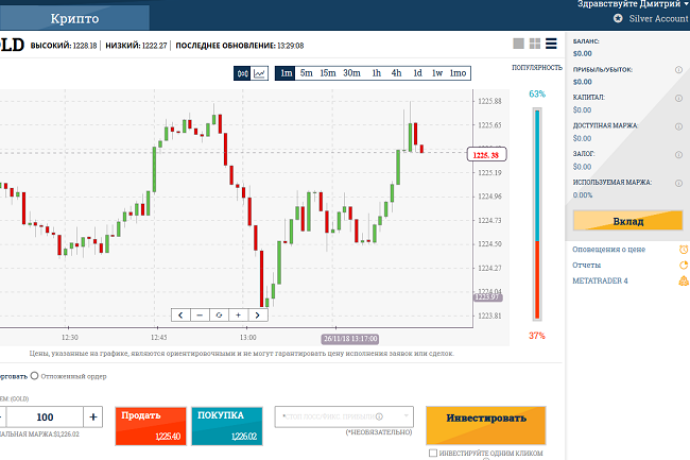Open Отчеты link
The height and width of the screenshot is (460, 690).
pos(586,265)
